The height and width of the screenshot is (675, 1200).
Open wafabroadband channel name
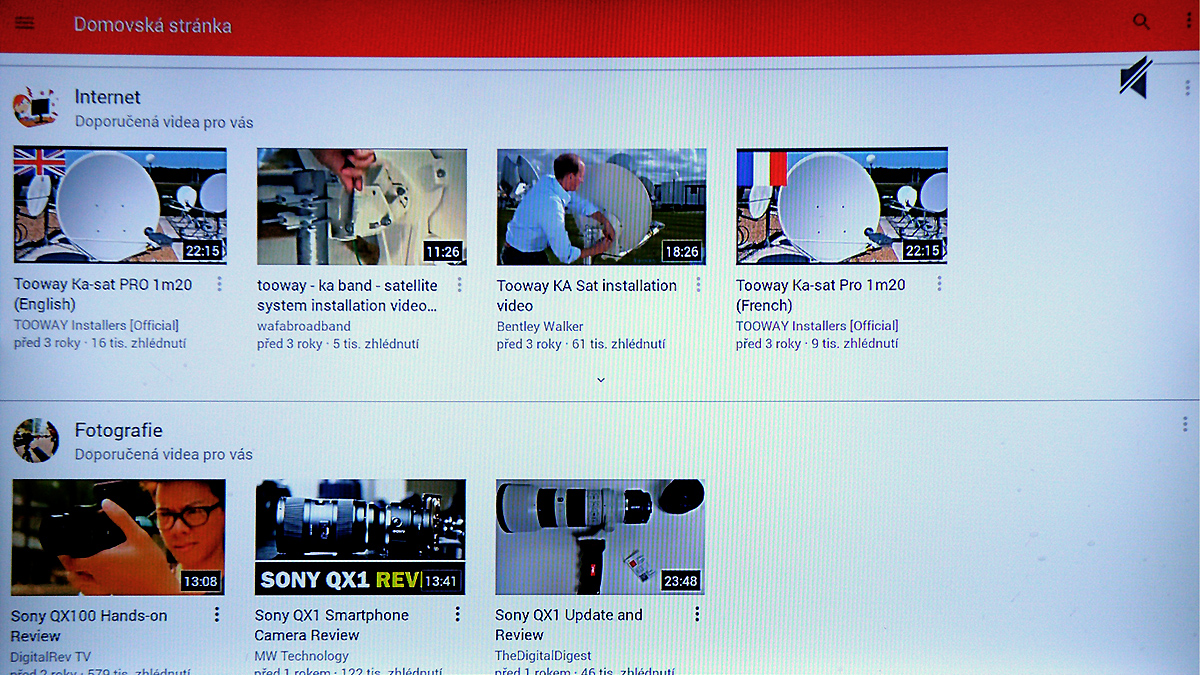click(304, 326)
